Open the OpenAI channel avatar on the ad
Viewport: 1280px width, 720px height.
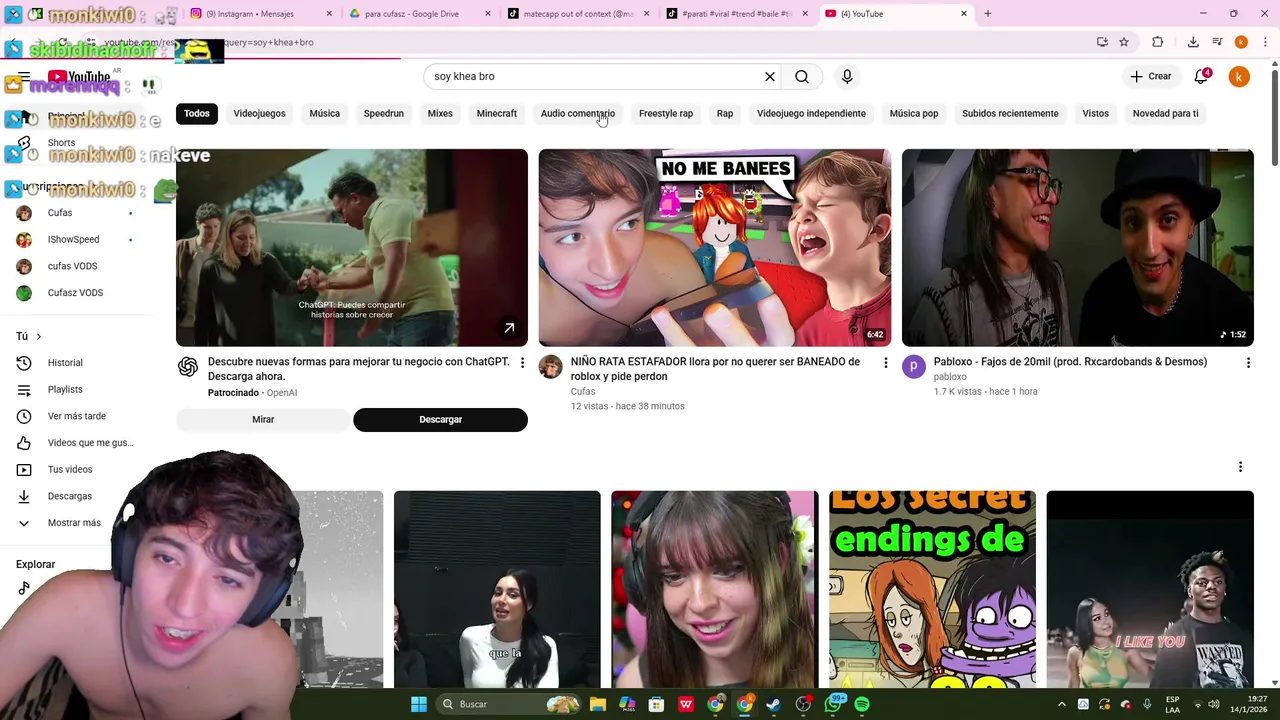click(x=188, y=367)
